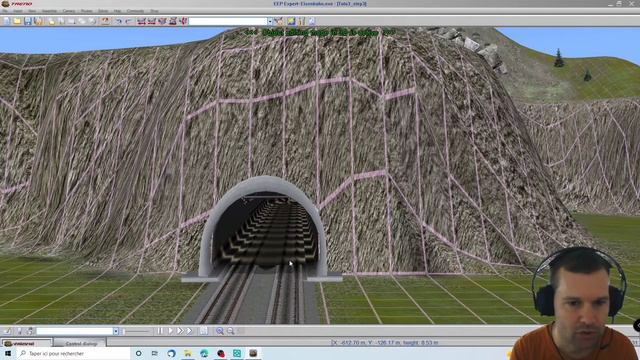Open the toolbar combo box dropdown arrow
Viewport: 640px width, 360px height.
[x=270, y=21]
